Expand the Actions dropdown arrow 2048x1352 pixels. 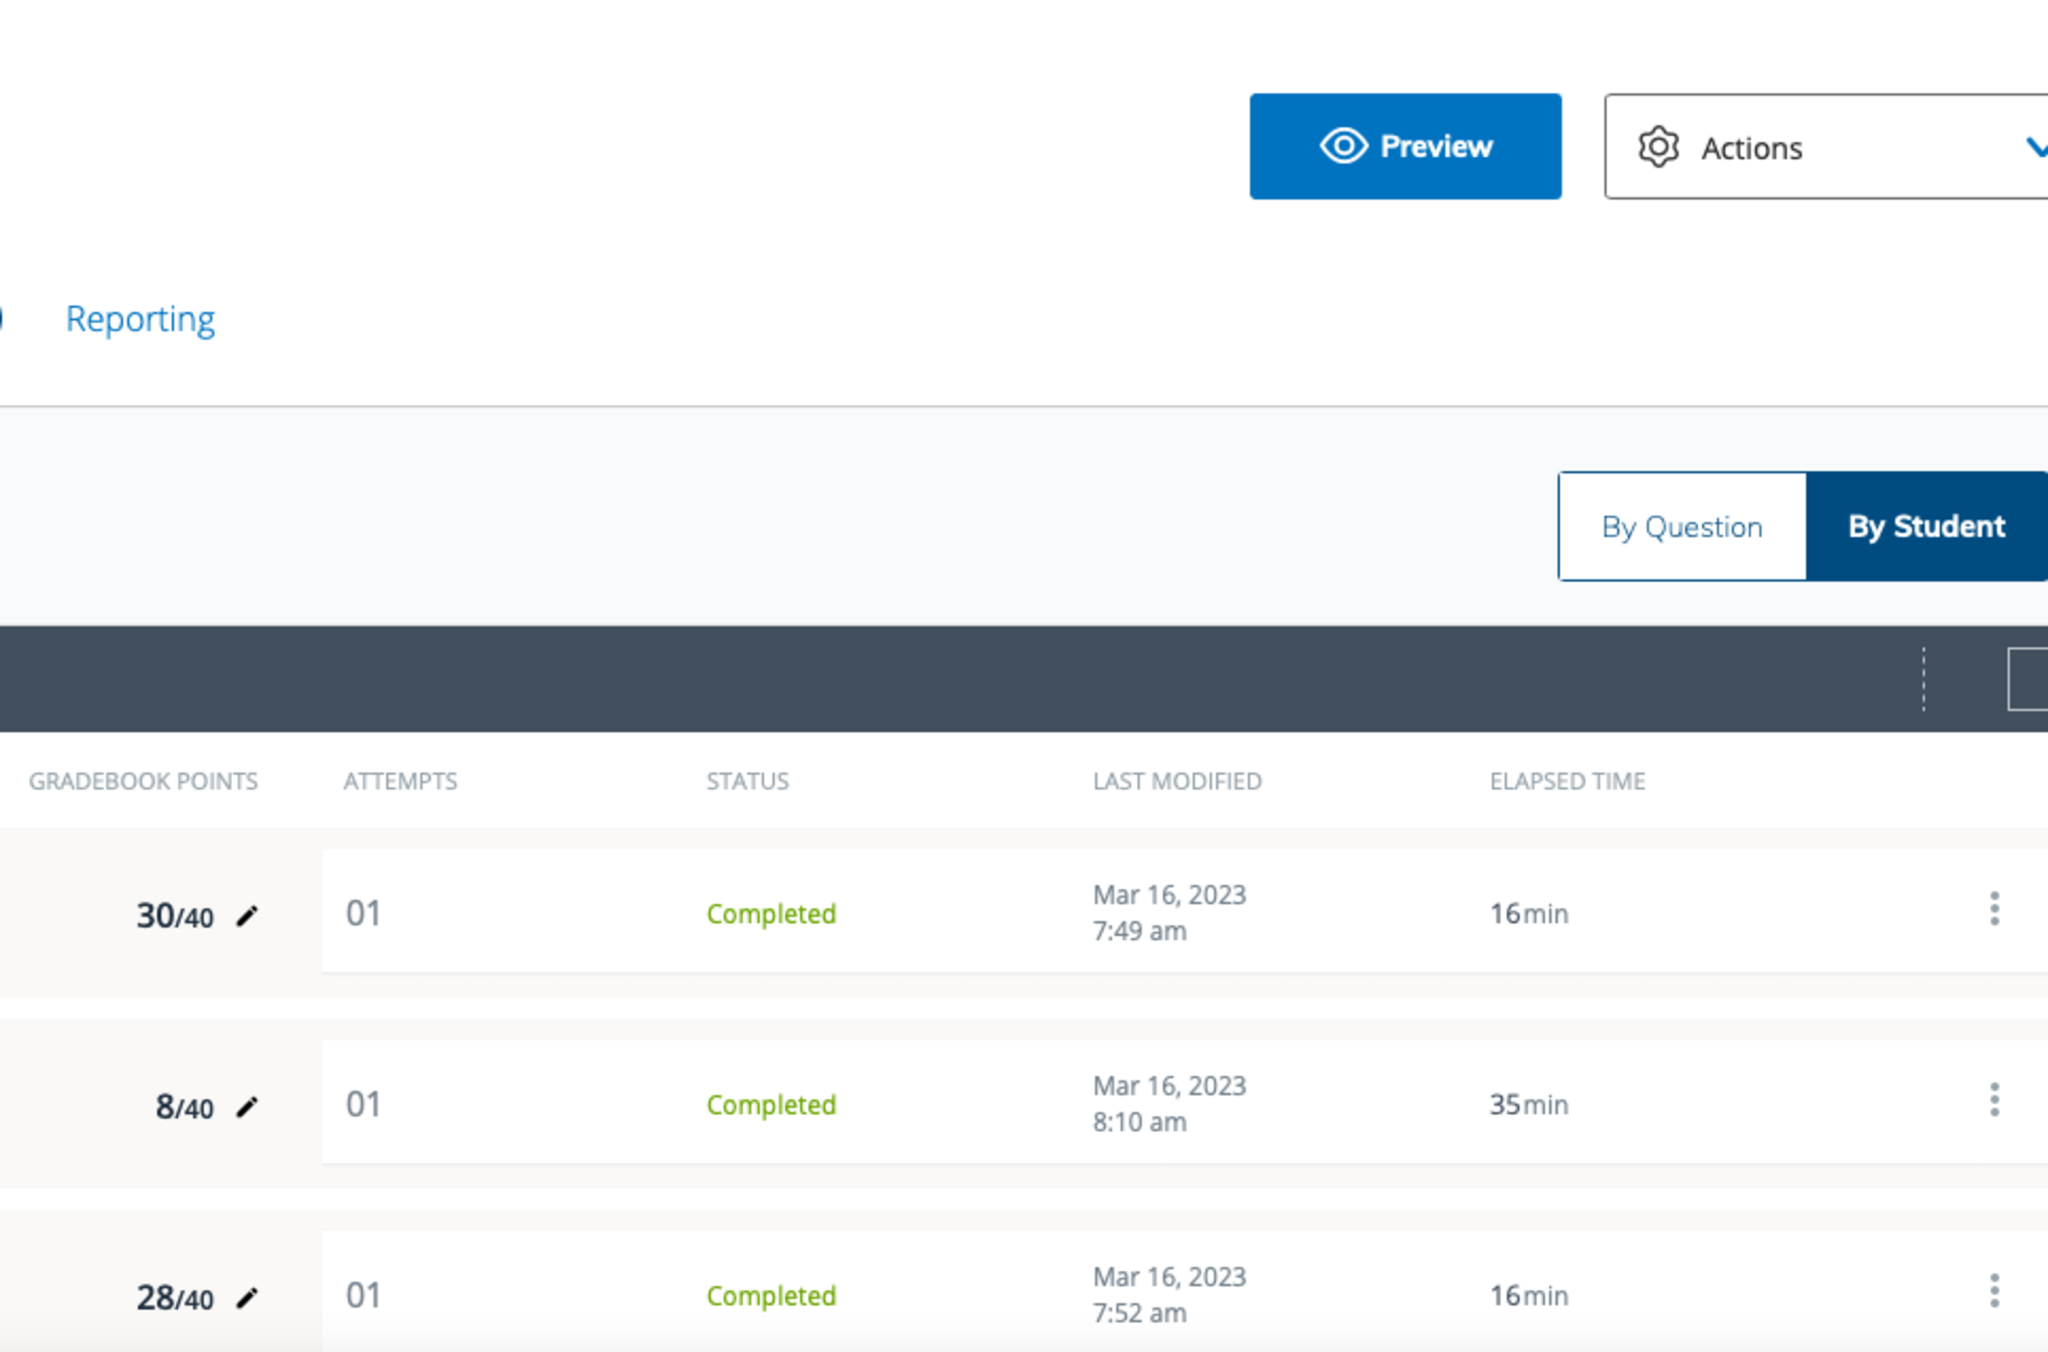pos(2034,147)
